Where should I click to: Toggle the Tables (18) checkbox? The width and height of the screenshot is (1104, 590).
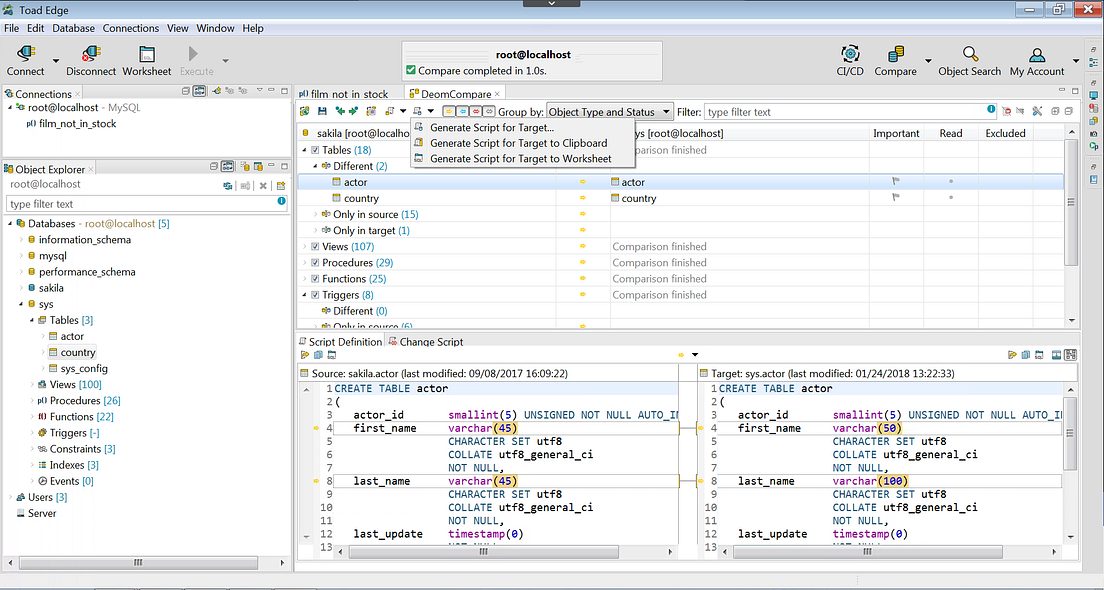coord(315,150)
